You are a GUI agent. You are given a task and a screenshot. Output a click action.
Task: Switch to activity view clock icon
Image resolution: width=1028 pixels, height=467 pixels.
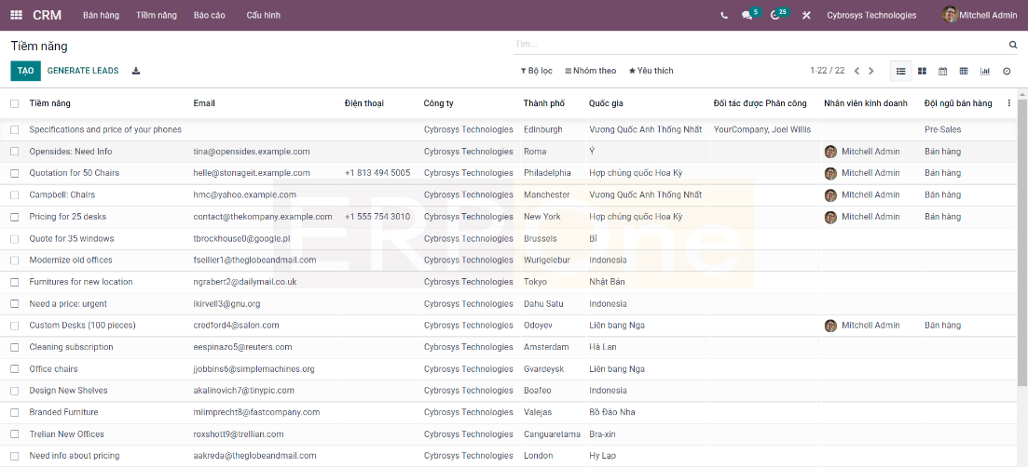1006,71
